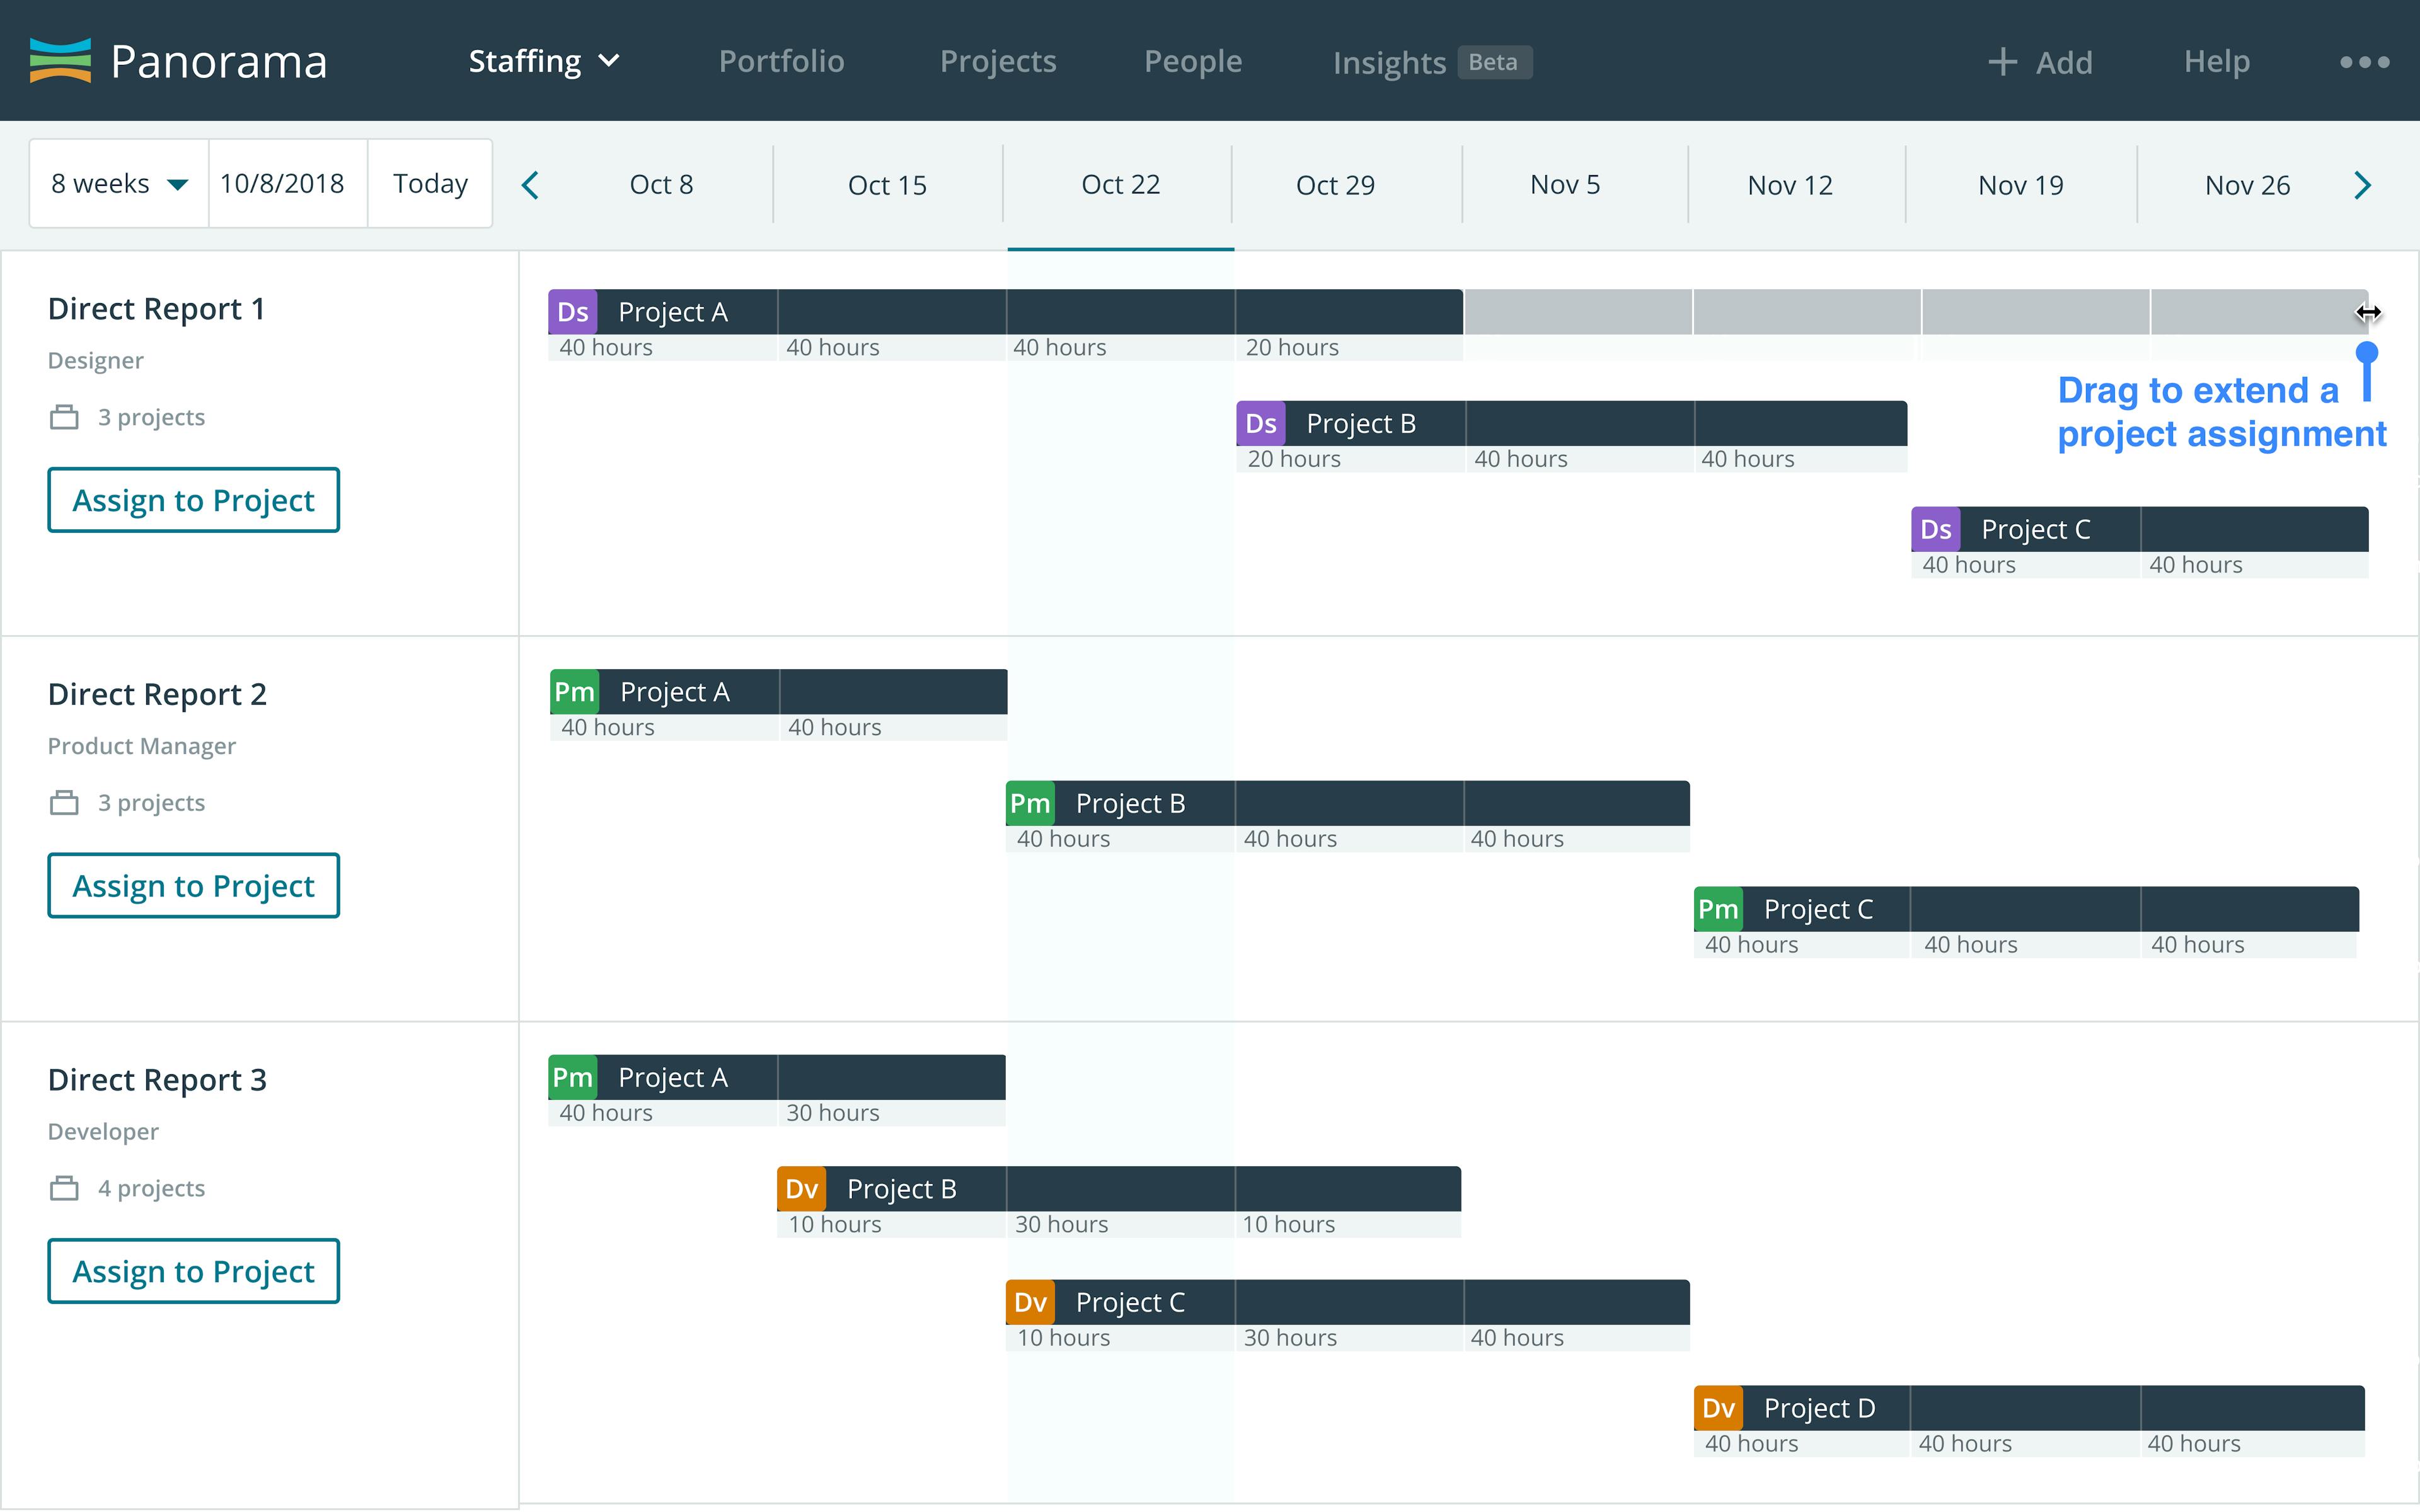Click Pm badge on Direct Report 2 Project B
This screenshot has width=2420, height=1512.
[1030, 803]
